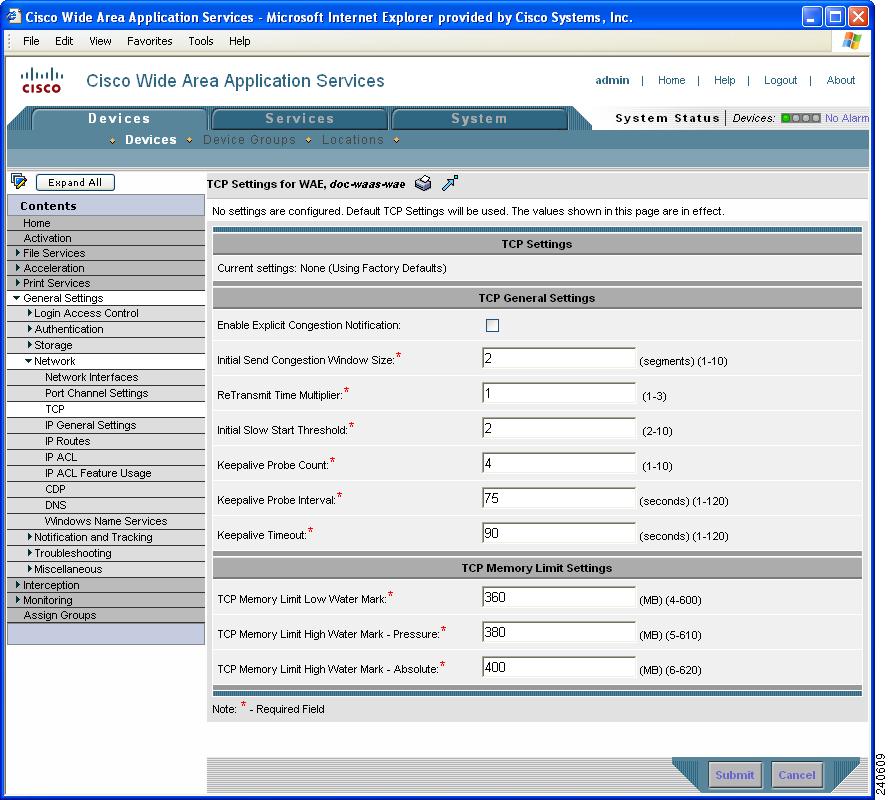Click the Expand All button

75,182
